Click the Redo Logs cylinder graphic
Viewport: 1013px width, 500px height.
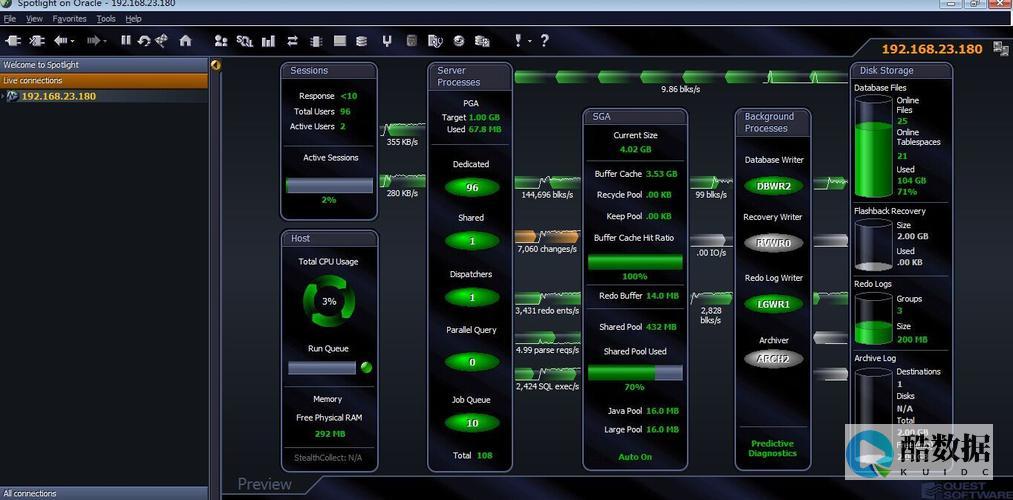pos(873,318)
